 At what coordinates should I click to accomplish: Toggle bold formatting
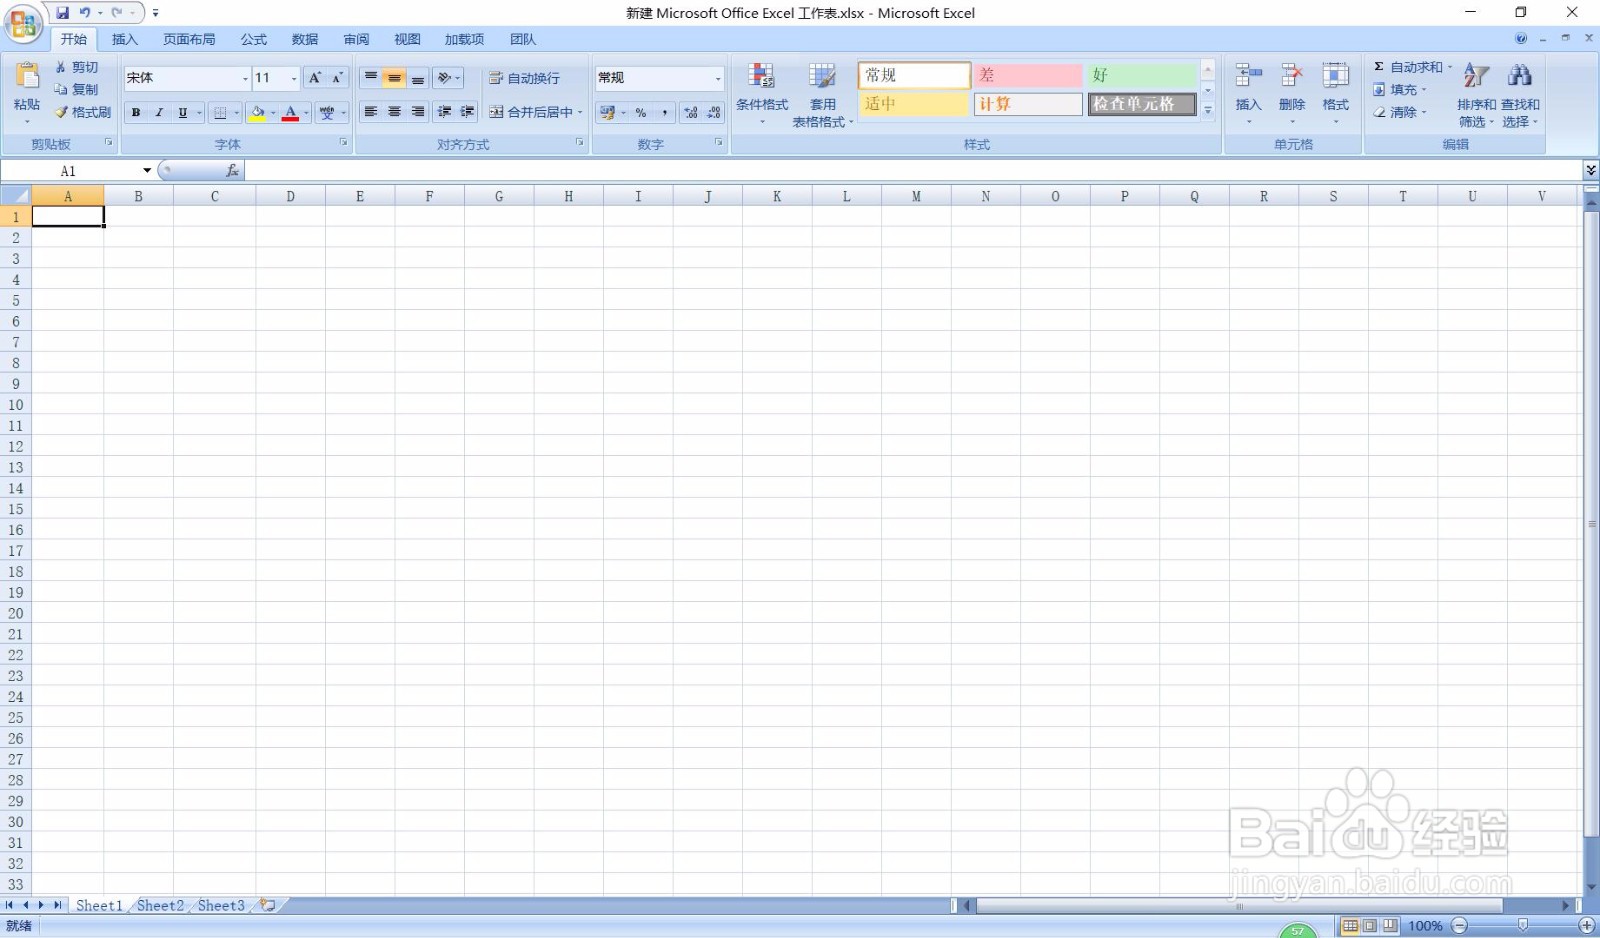(135, 112)
